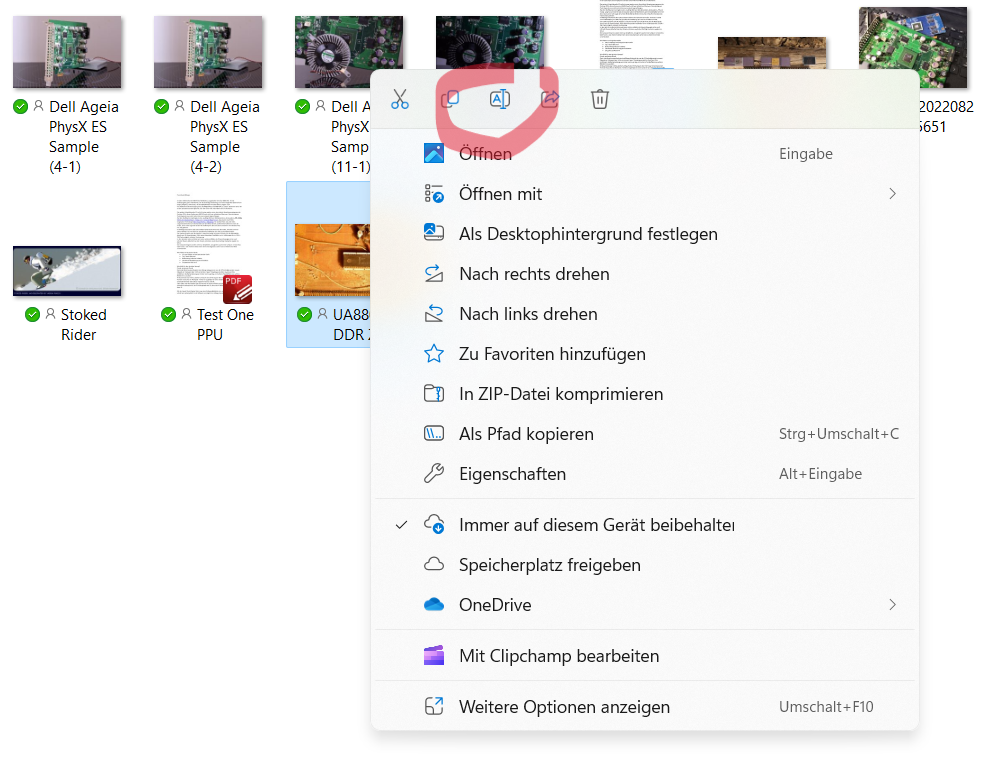
Task: Select Als Pfad kopieren
Action: (x=646, y=434)
